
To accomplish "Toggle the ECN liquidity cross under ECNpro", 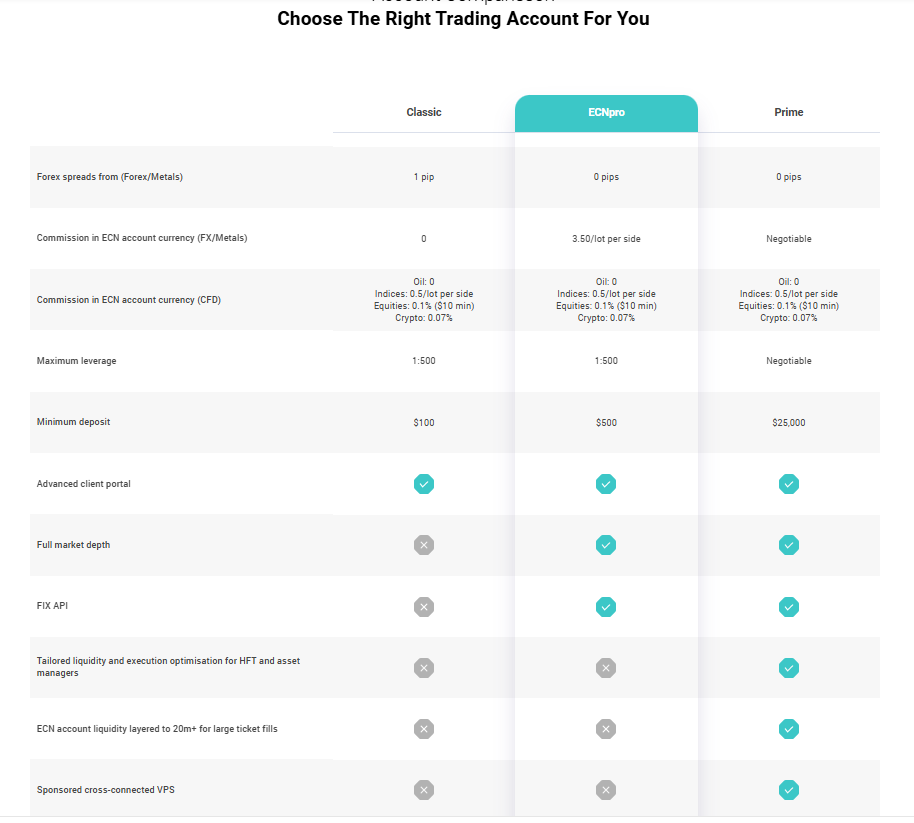I will tap(606, 729).
